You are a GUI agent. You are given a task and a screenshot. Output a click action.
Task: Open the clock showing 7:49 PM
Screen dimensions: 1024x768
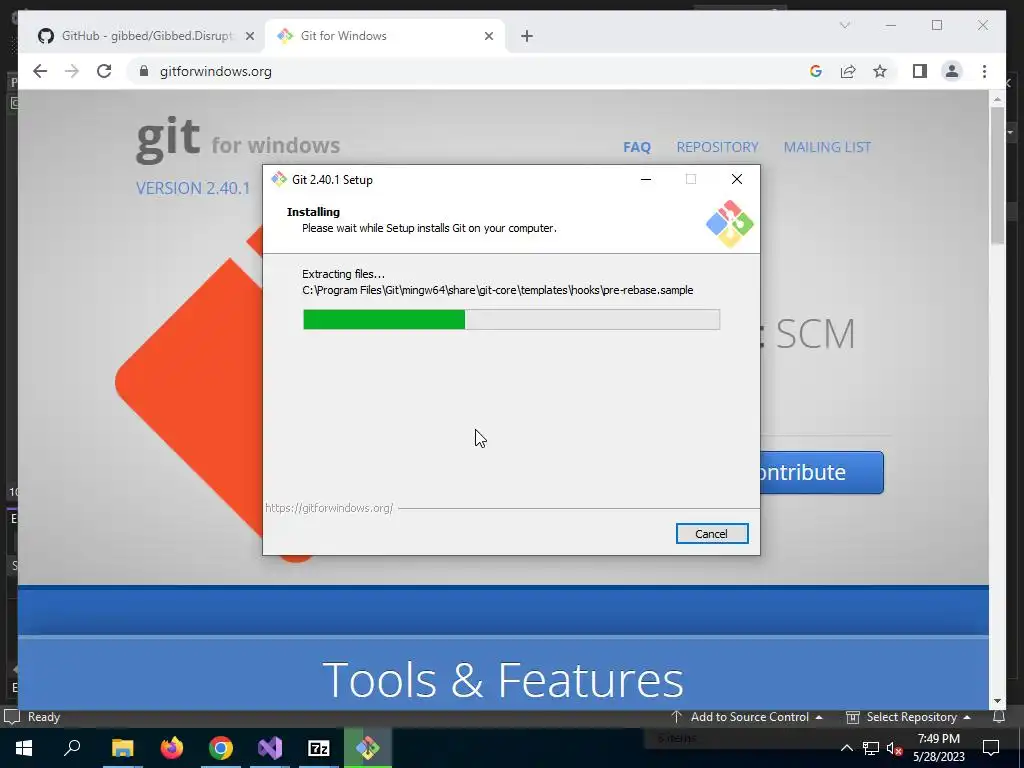pos(938,748)
